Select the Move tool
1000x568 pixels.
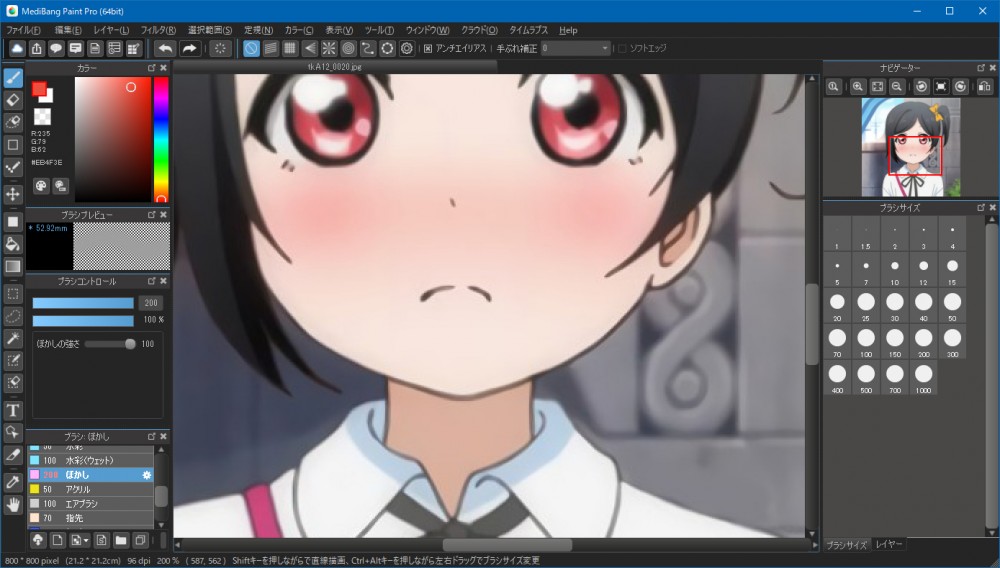[x=13, y=194]
